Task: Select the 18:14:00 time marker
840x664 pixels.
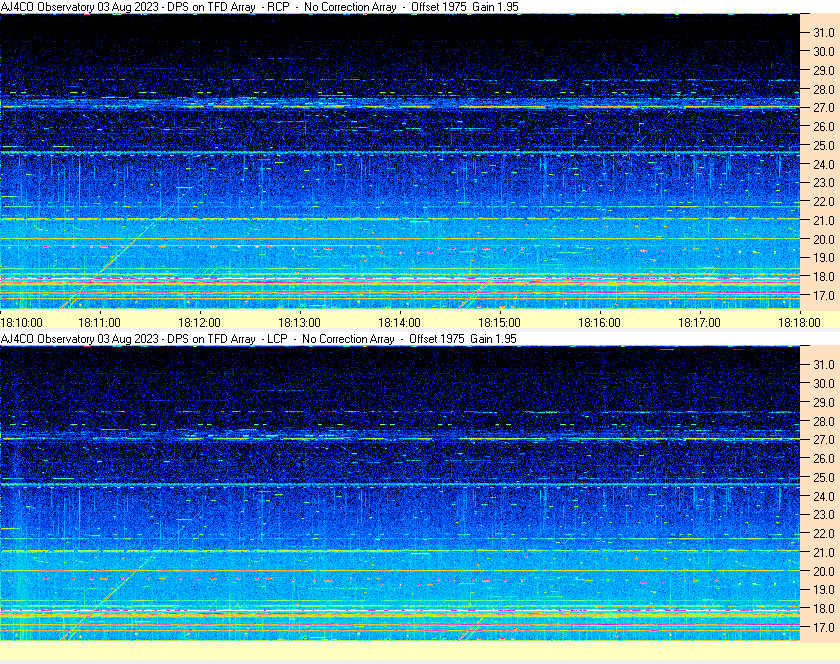Action: pos(399,323)
